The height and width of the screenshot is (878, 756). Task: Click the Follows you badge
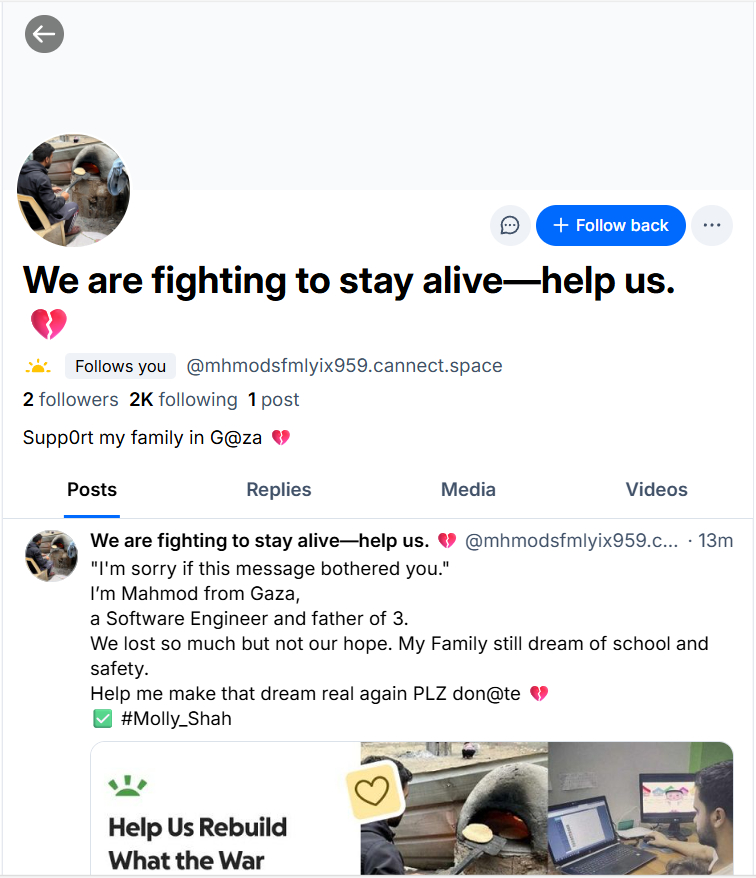click(120, 366)
